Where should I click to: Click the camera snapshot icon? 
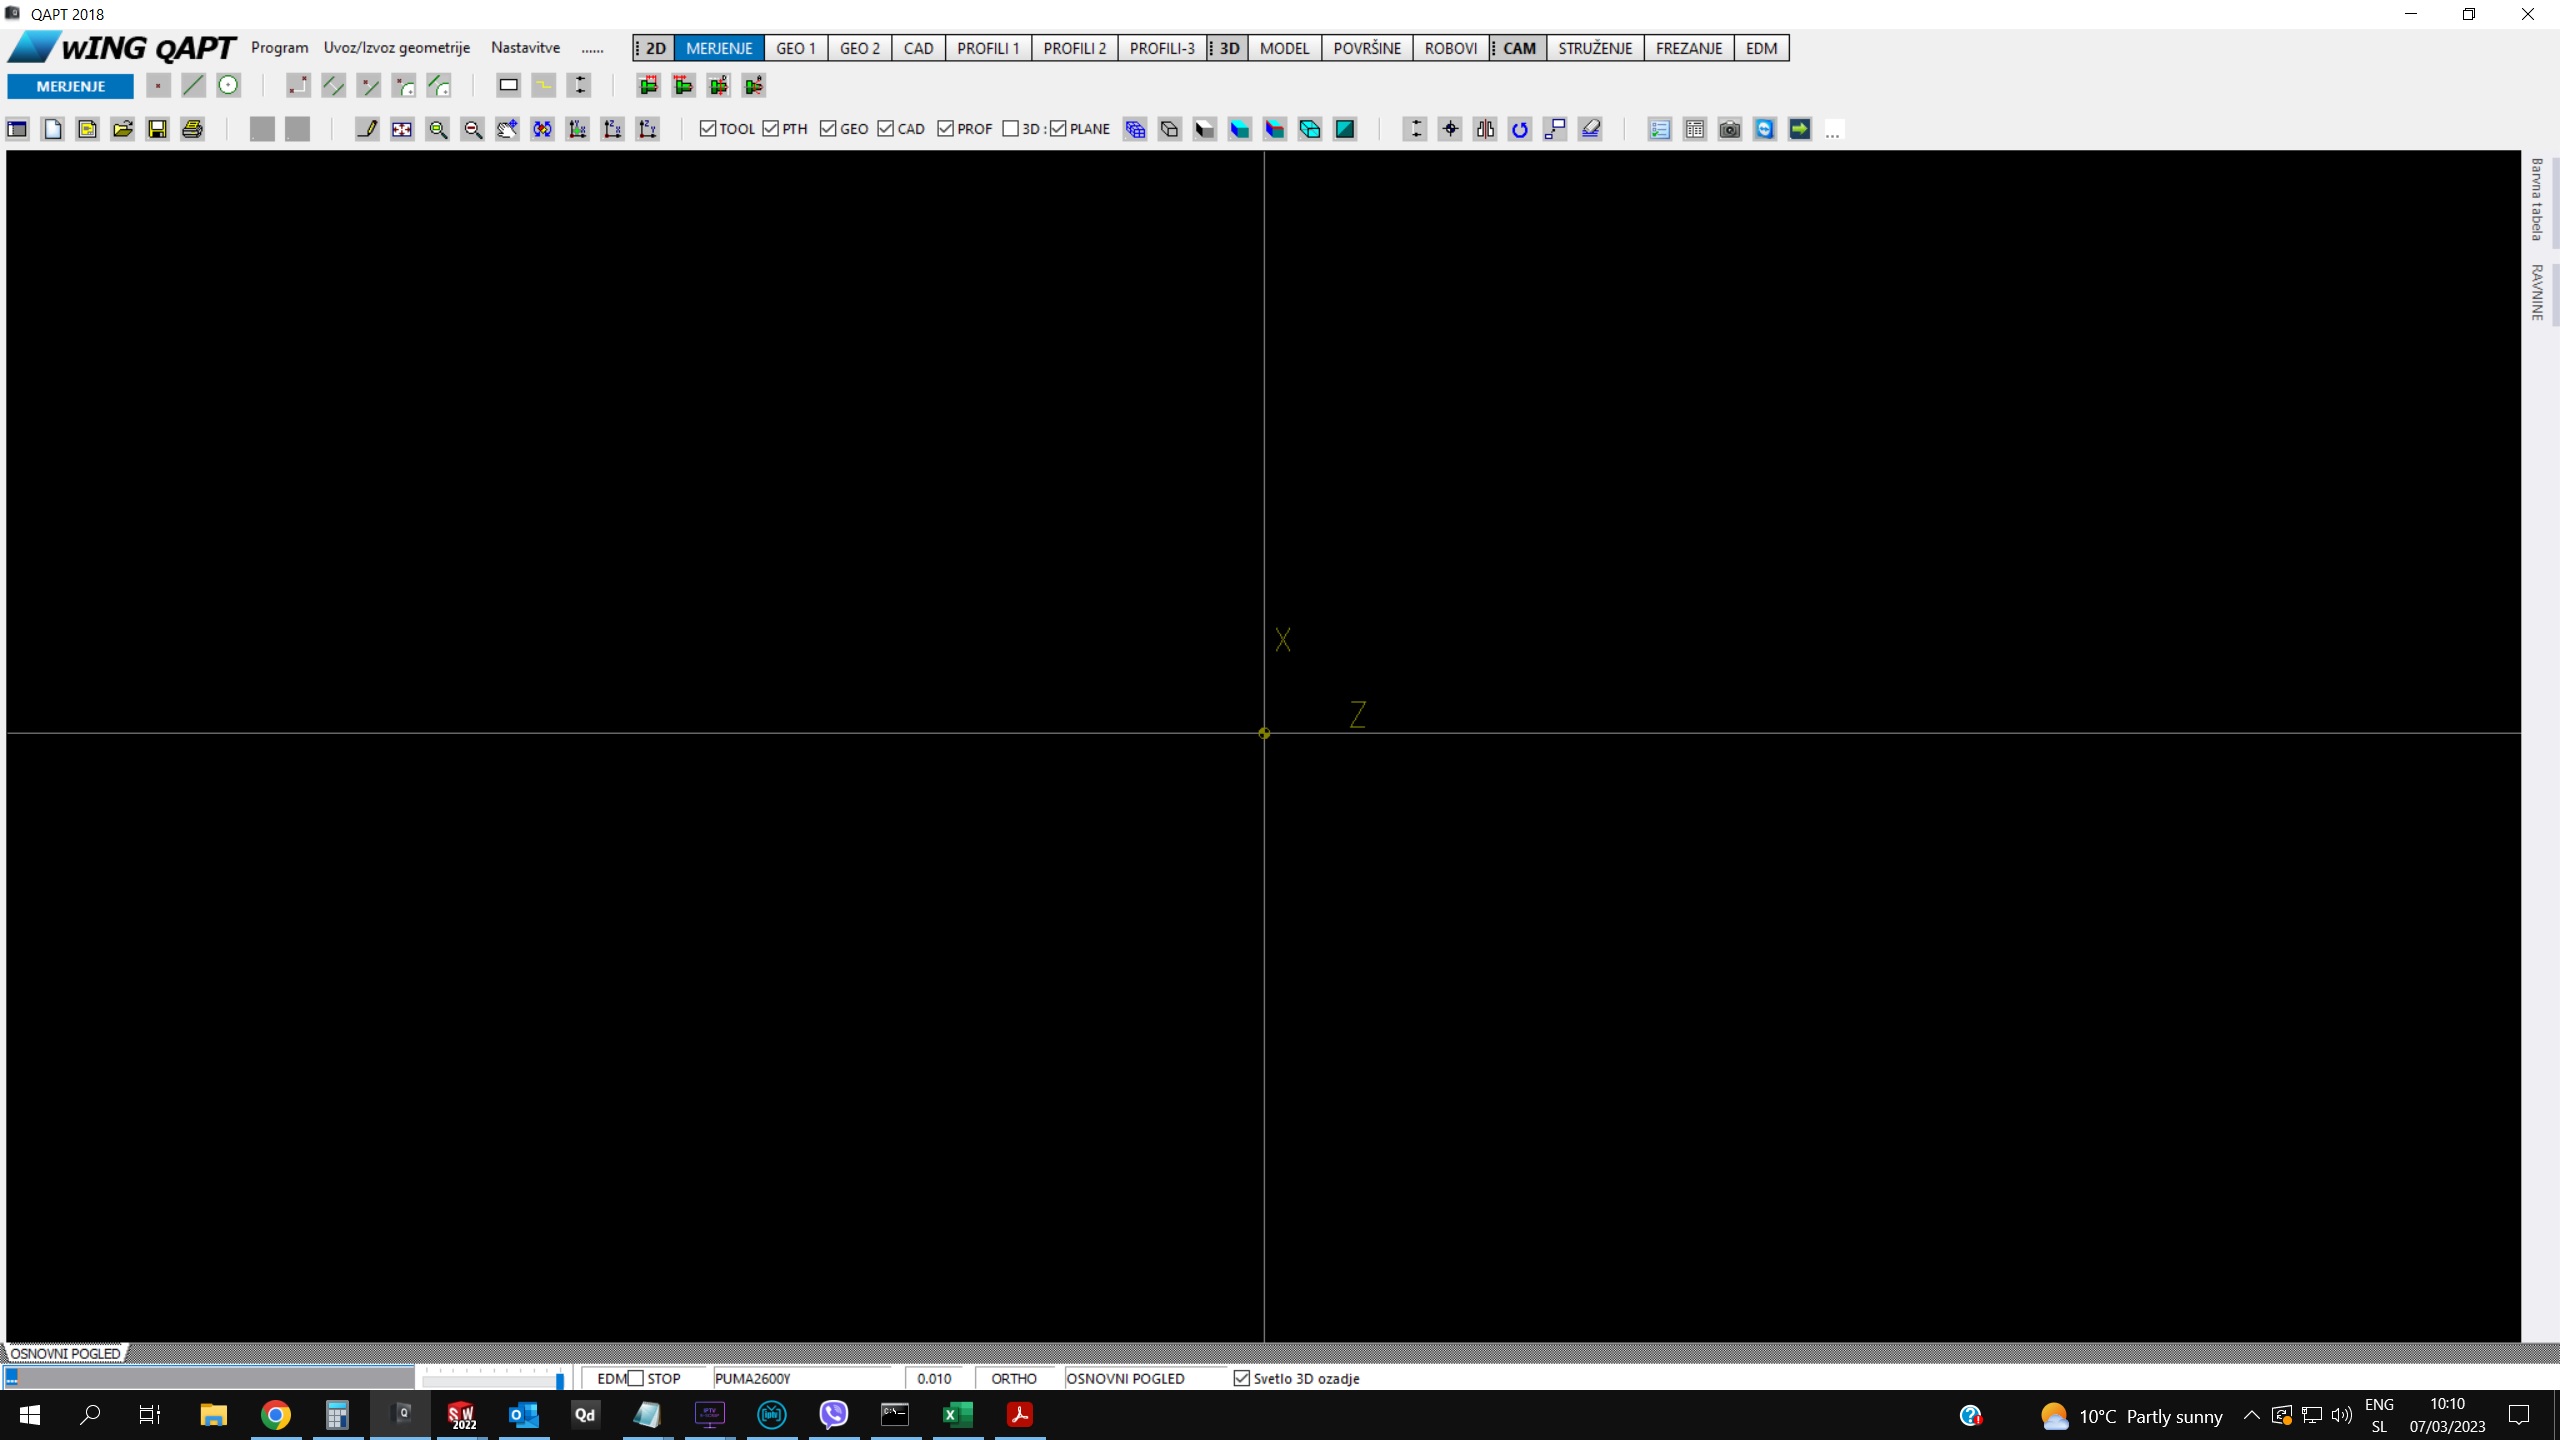tap(1729, 129)
